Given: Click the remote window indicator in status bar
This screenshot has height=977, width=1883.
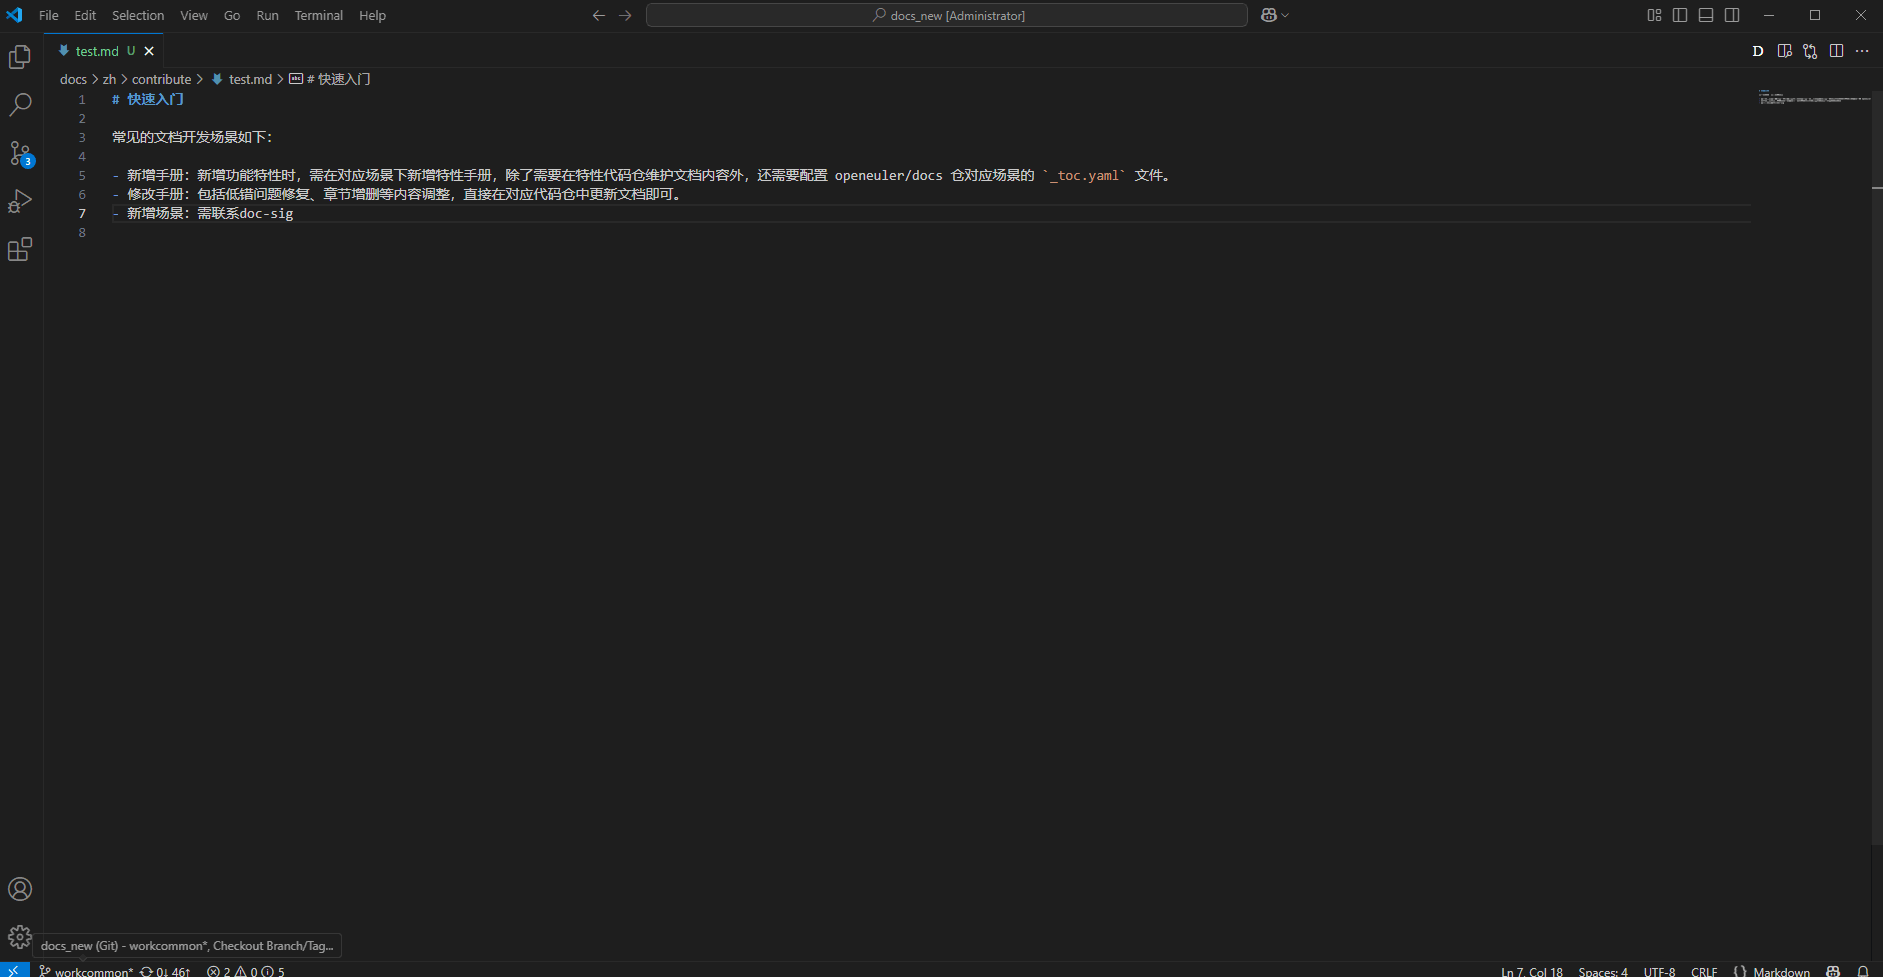Looking at the screenshot, I should (x=14, y=970).
